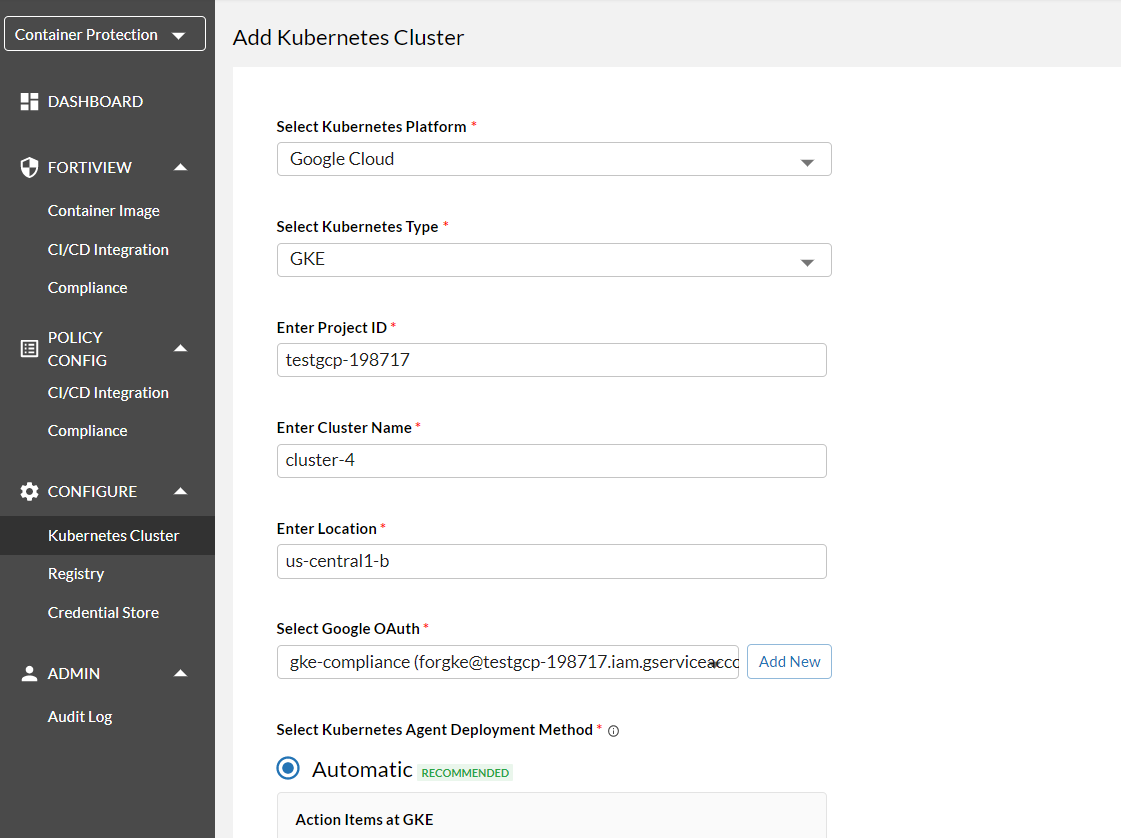Collapse the Admin section chevron
Image resolution: width=1121 pixels, height=838 pixels.
[x=181, y=674]
